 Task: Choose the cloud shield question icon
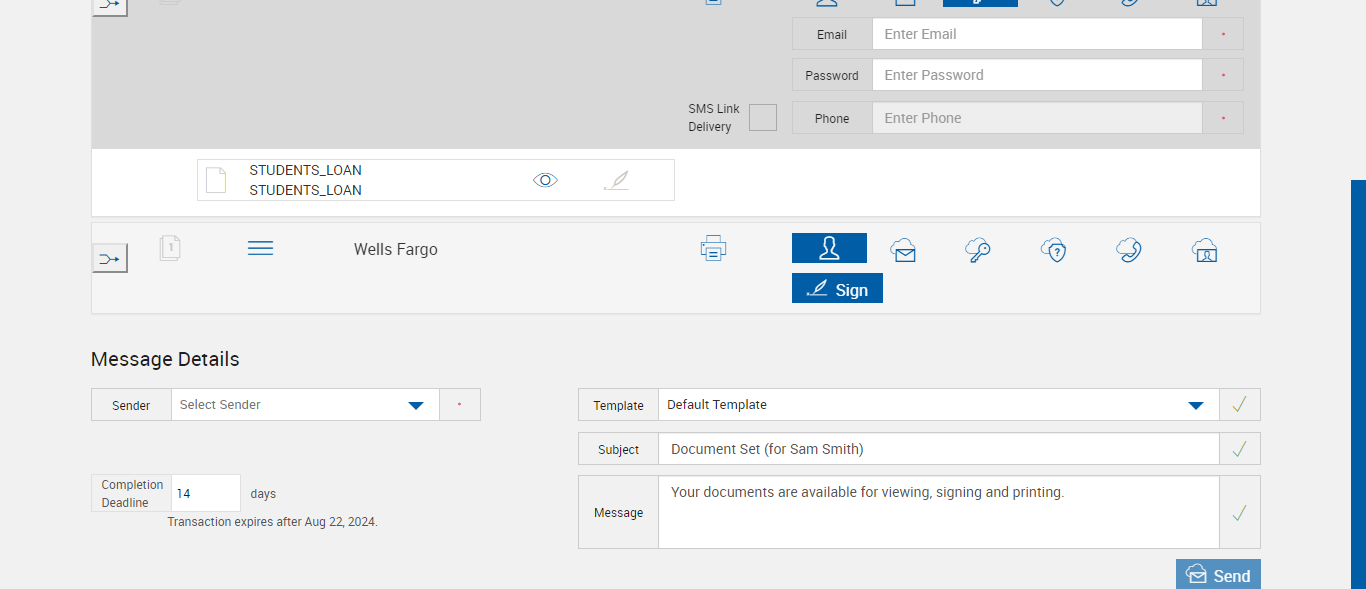(x=1053, y=250)
